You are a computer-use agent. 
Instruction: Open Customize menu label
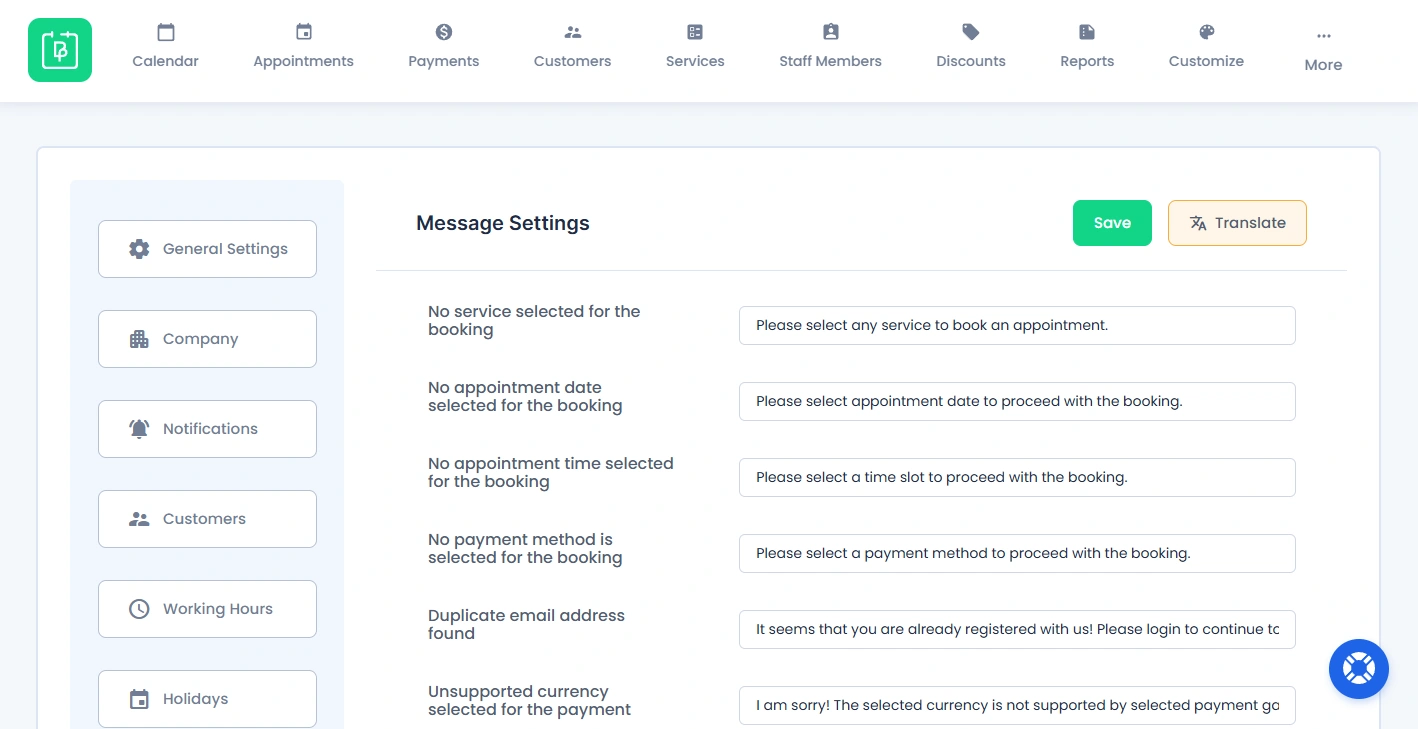[1207, 61]
